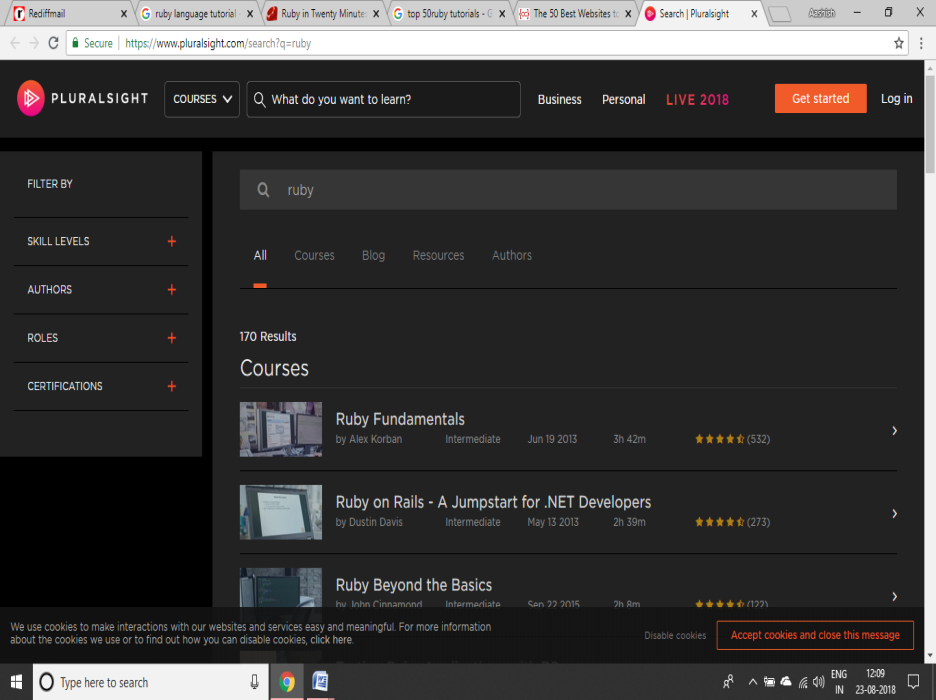
Task: Click the Ruby on Rails Jumpstart thumbnail
Action: point(281,512)
